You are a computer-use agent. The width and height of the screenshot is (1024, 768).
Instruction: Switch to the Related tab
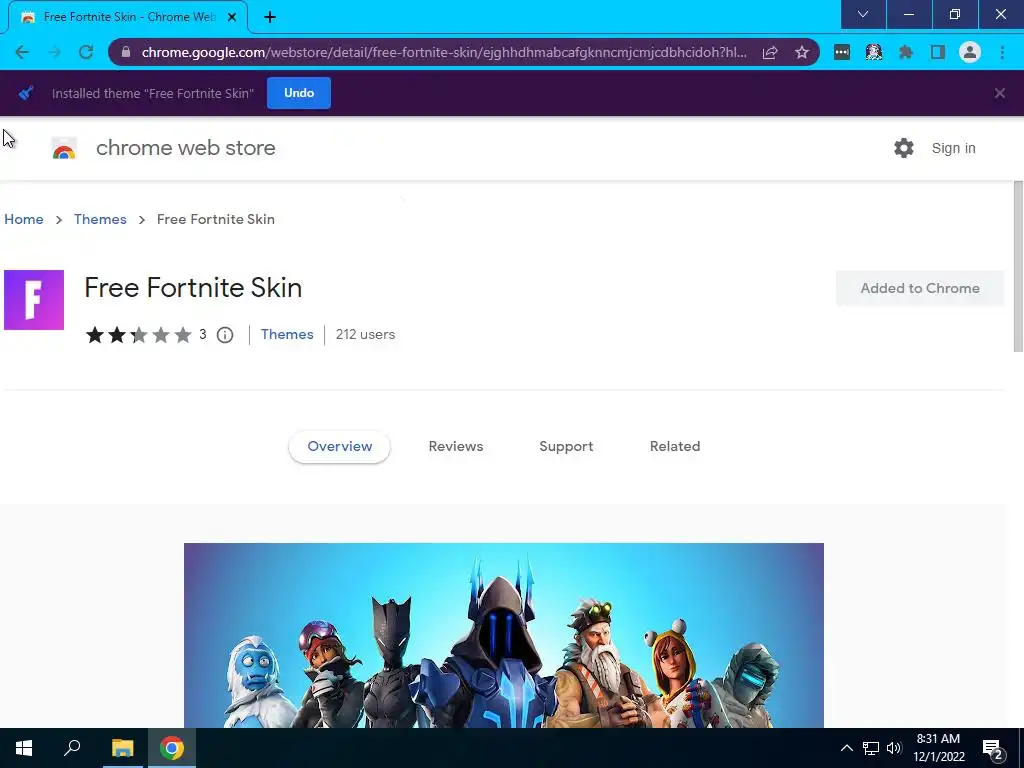[675, 447]
